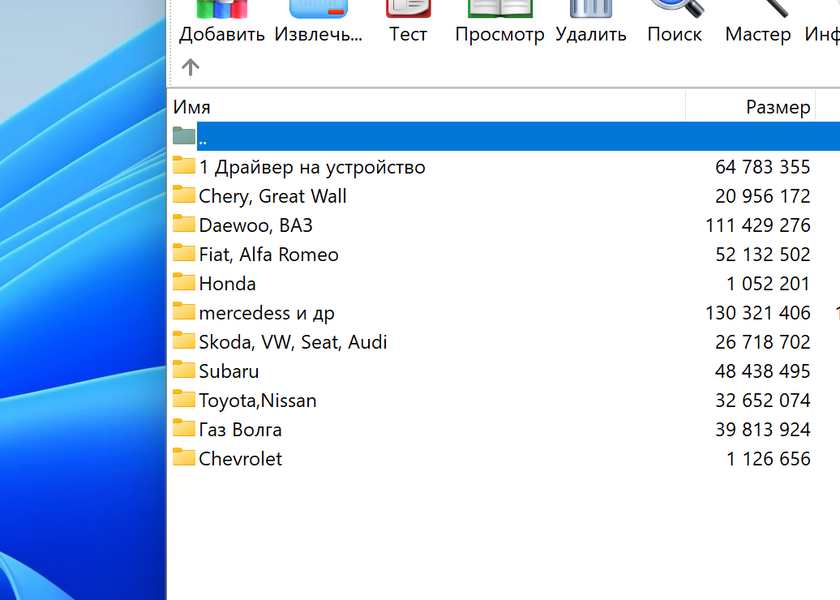
Task: Click size value 64 783 355
Action: click(x=762, y=167)
